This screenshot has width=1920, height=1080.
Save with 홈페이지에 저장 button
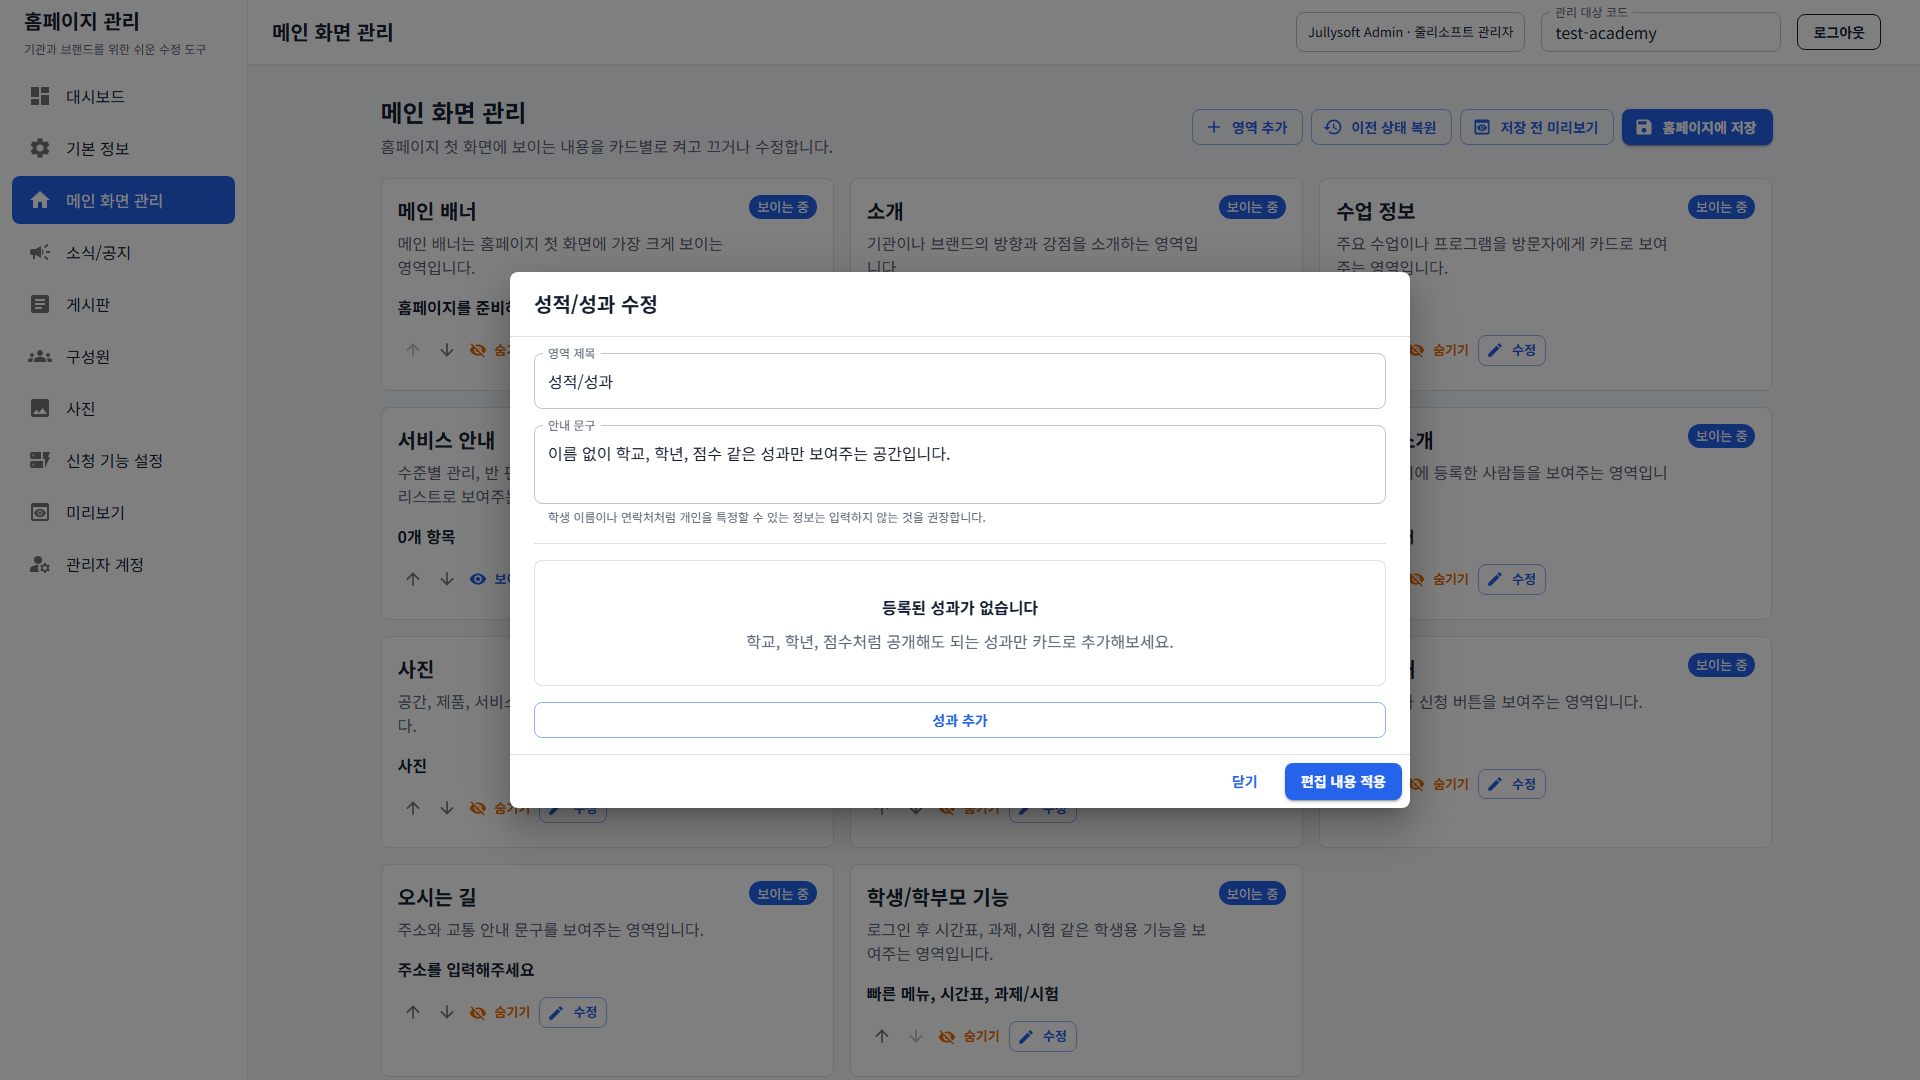(1697, 127)
